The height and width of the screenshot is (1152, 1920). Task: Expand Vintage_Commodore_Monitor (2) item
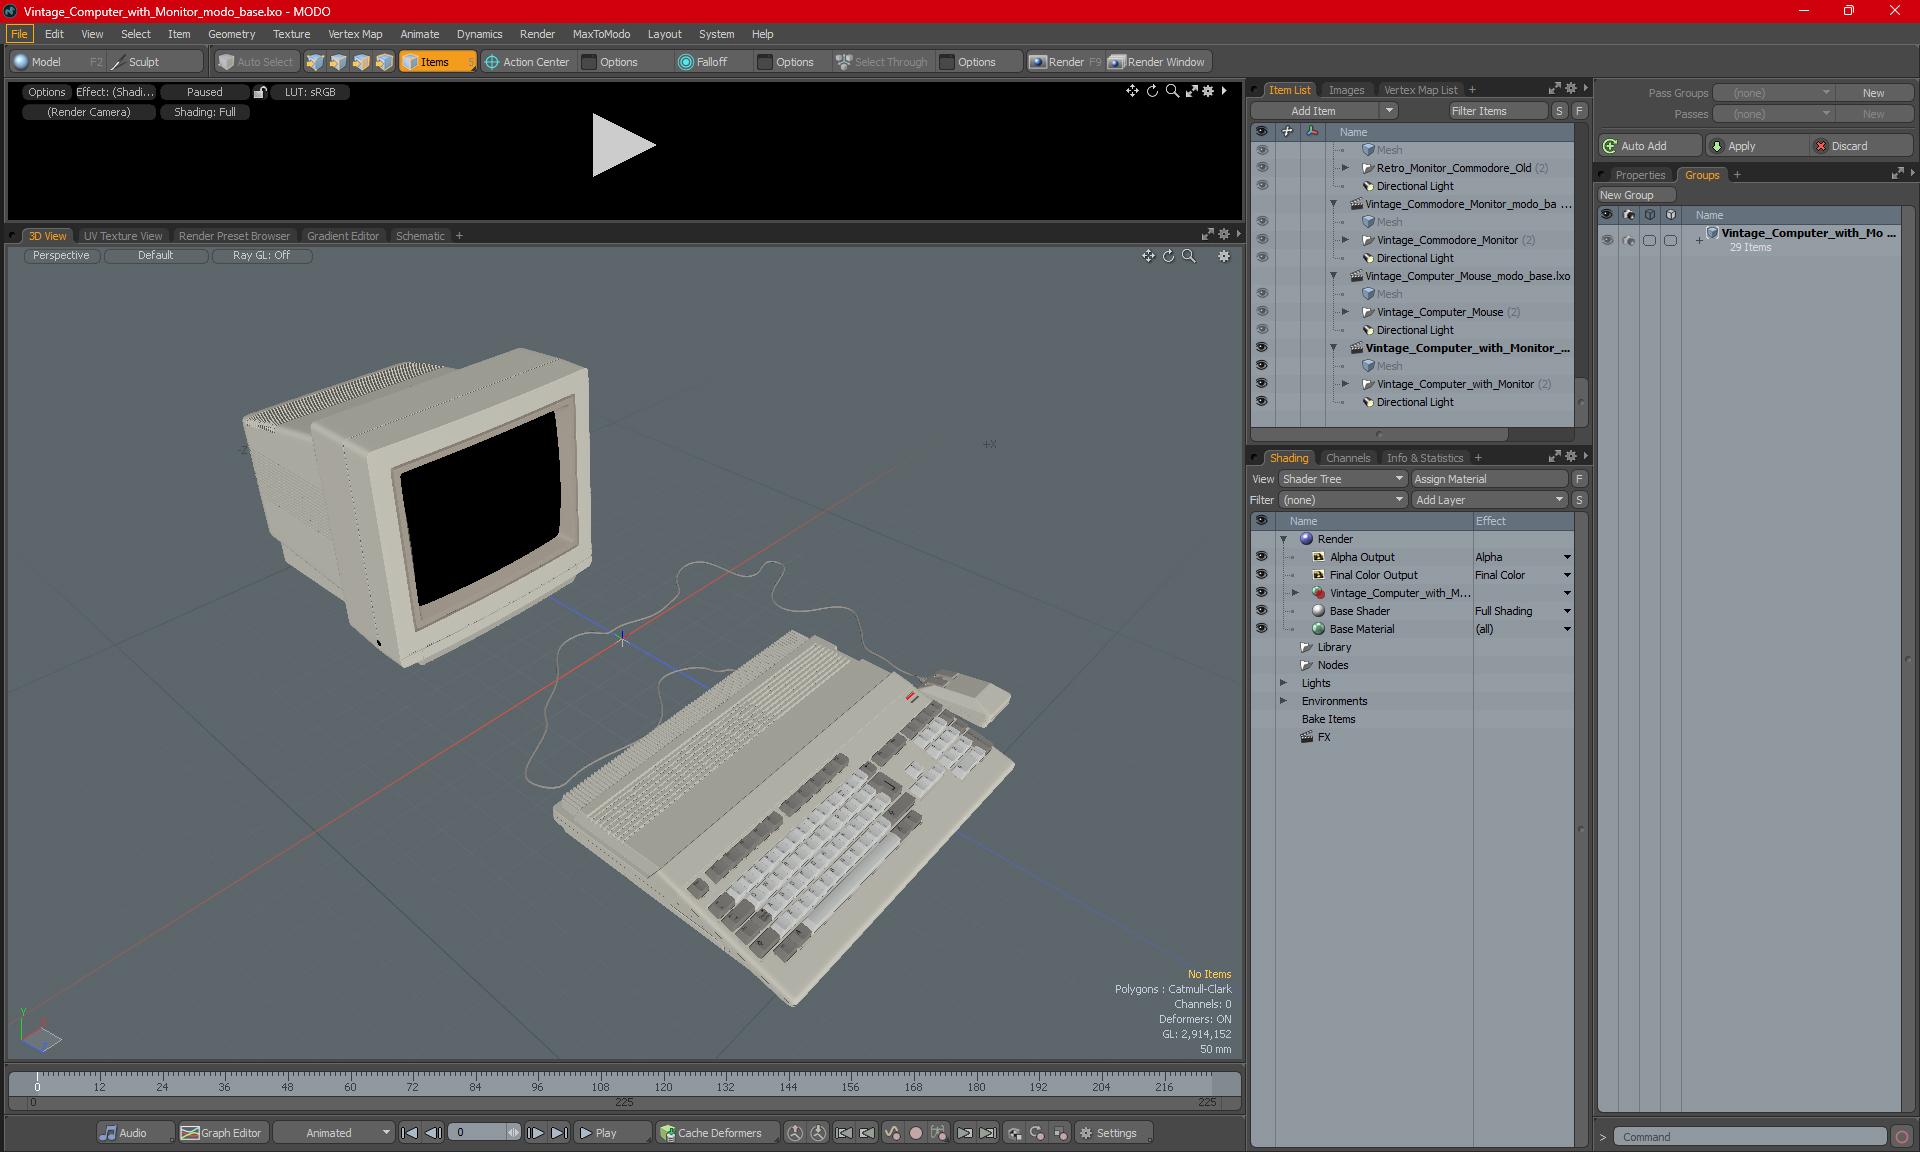click(x=1345, y=240)
